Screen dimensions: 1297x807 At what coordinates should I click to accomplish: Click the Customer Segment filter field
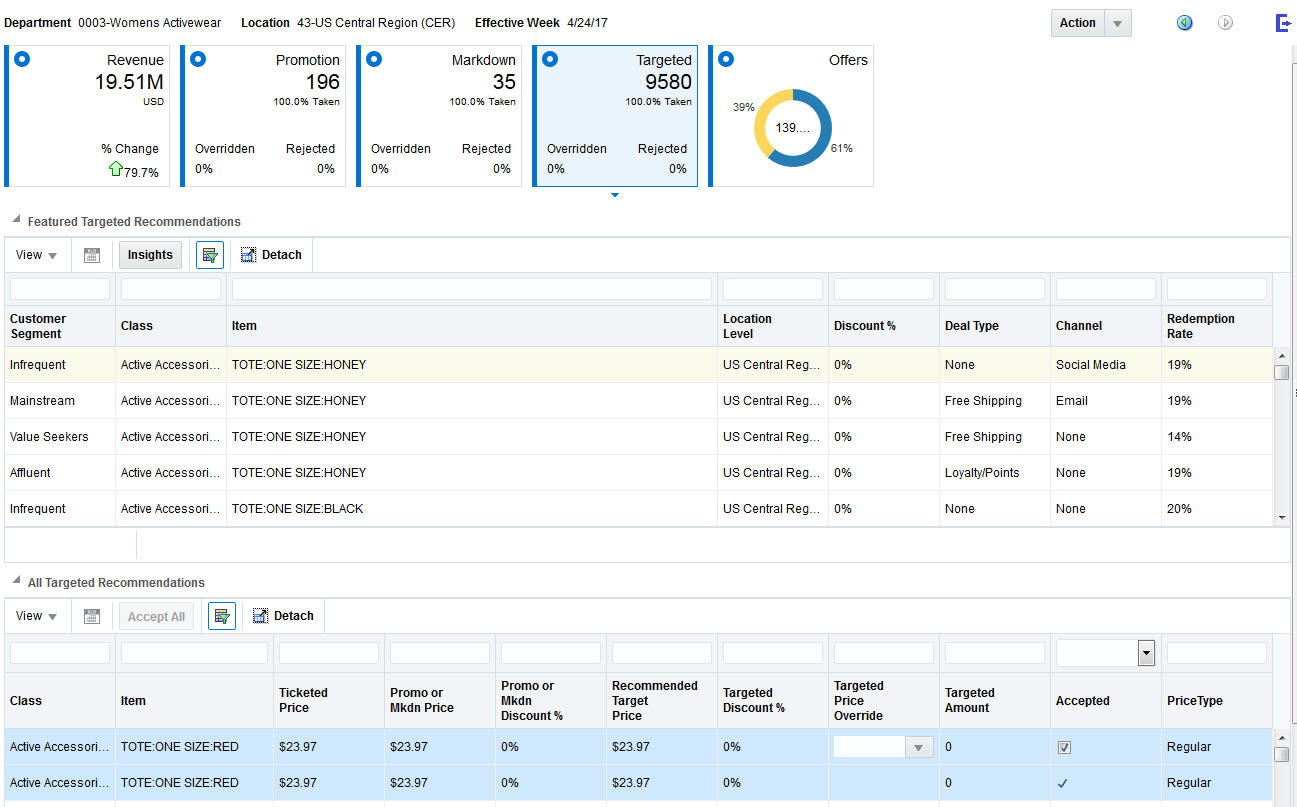pyautogui.click(x=60, y=289)
